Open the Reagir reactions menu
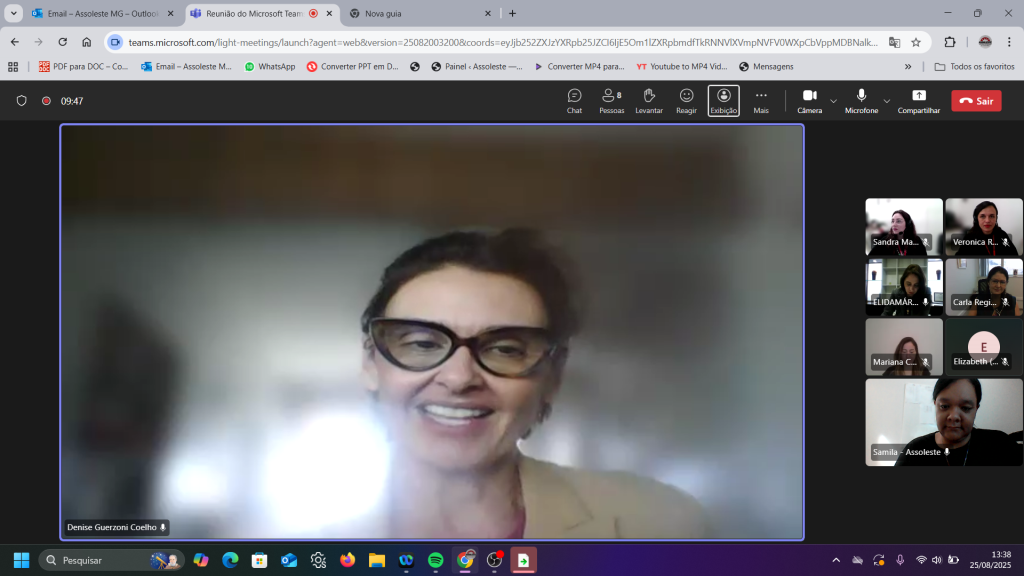1024x576 pixels. click(x=686, y=100)
